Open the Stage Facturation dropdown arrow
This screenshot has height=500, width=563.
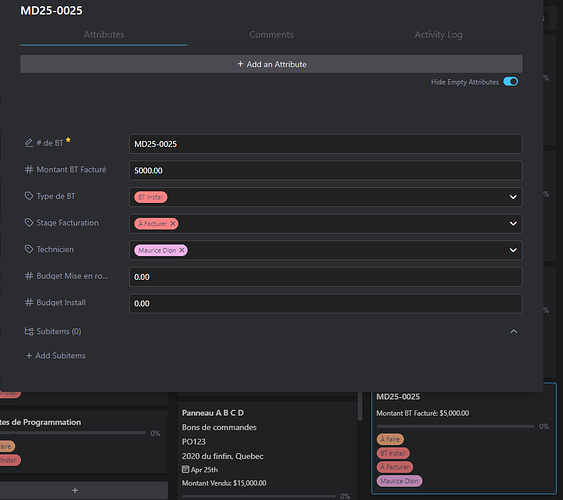point(513,224)
